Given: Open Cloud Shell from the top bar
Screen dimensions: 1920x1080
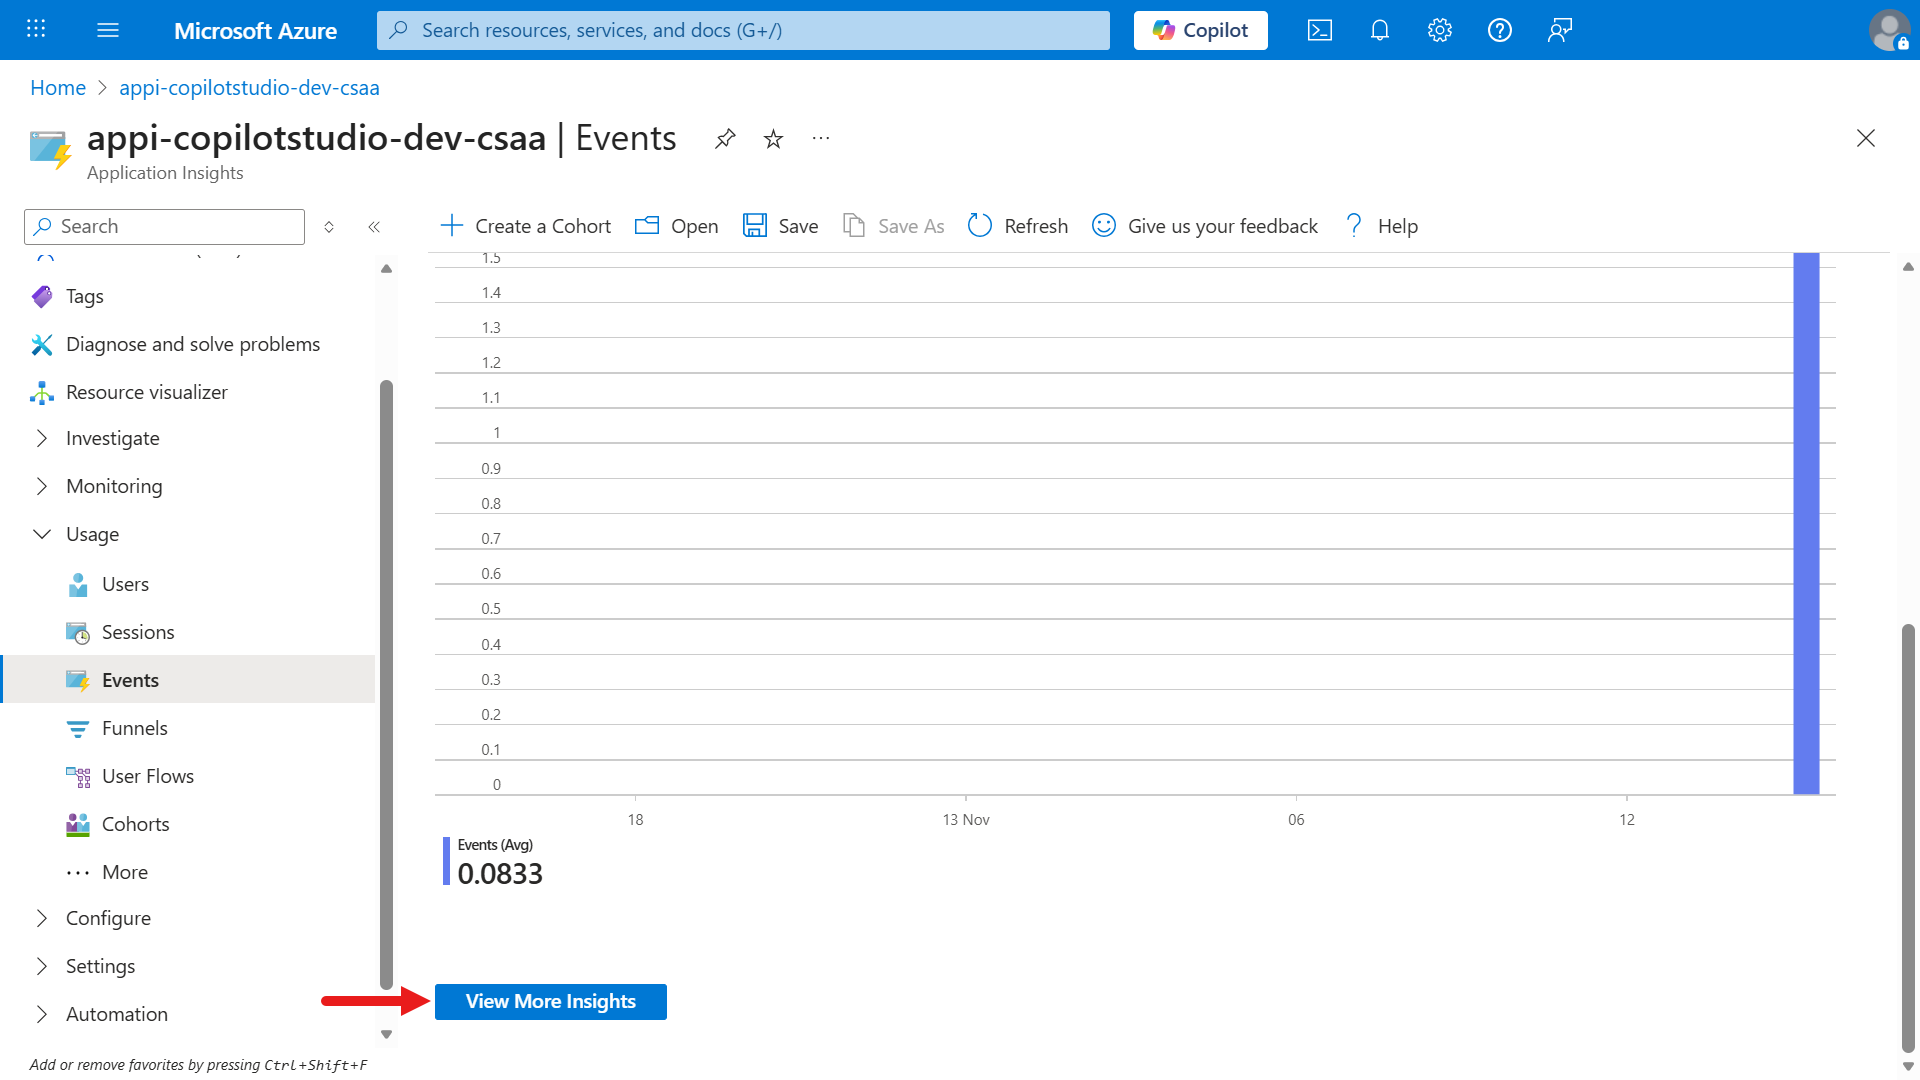Looking at the screenshot, I should coord(1319,30).
